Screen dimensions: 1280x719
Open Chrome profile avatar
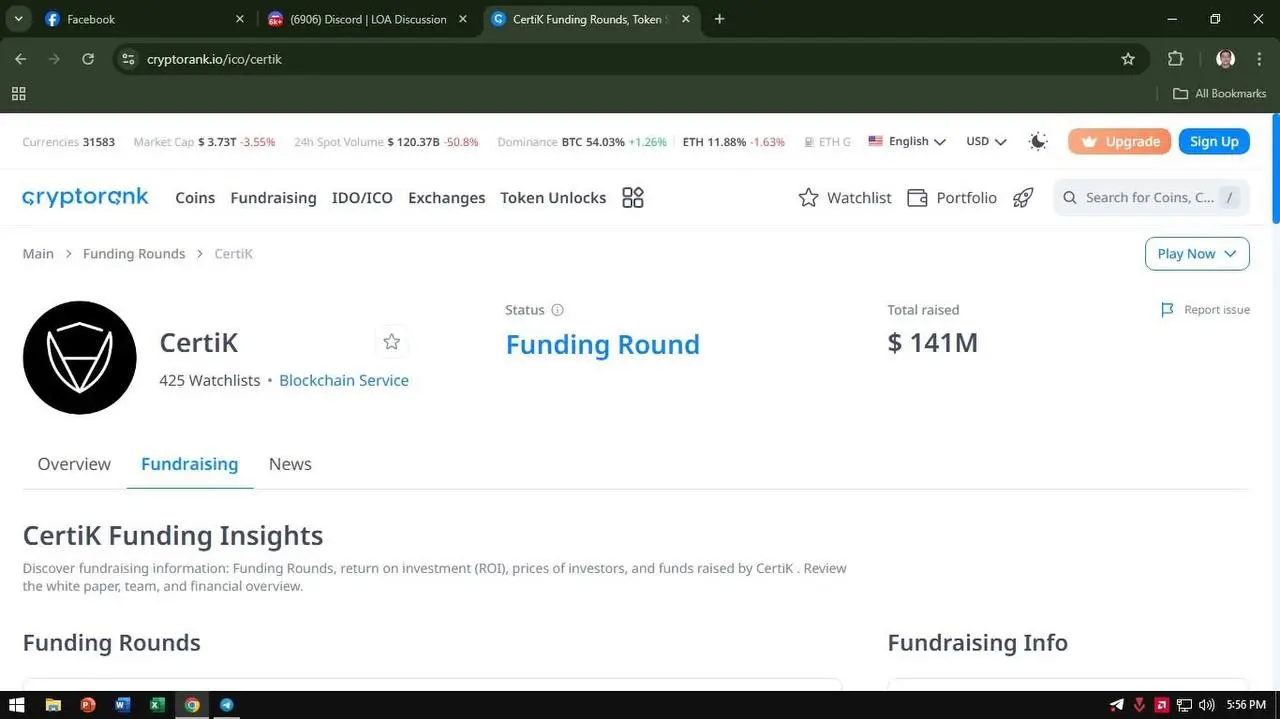tap(1225, 59)
